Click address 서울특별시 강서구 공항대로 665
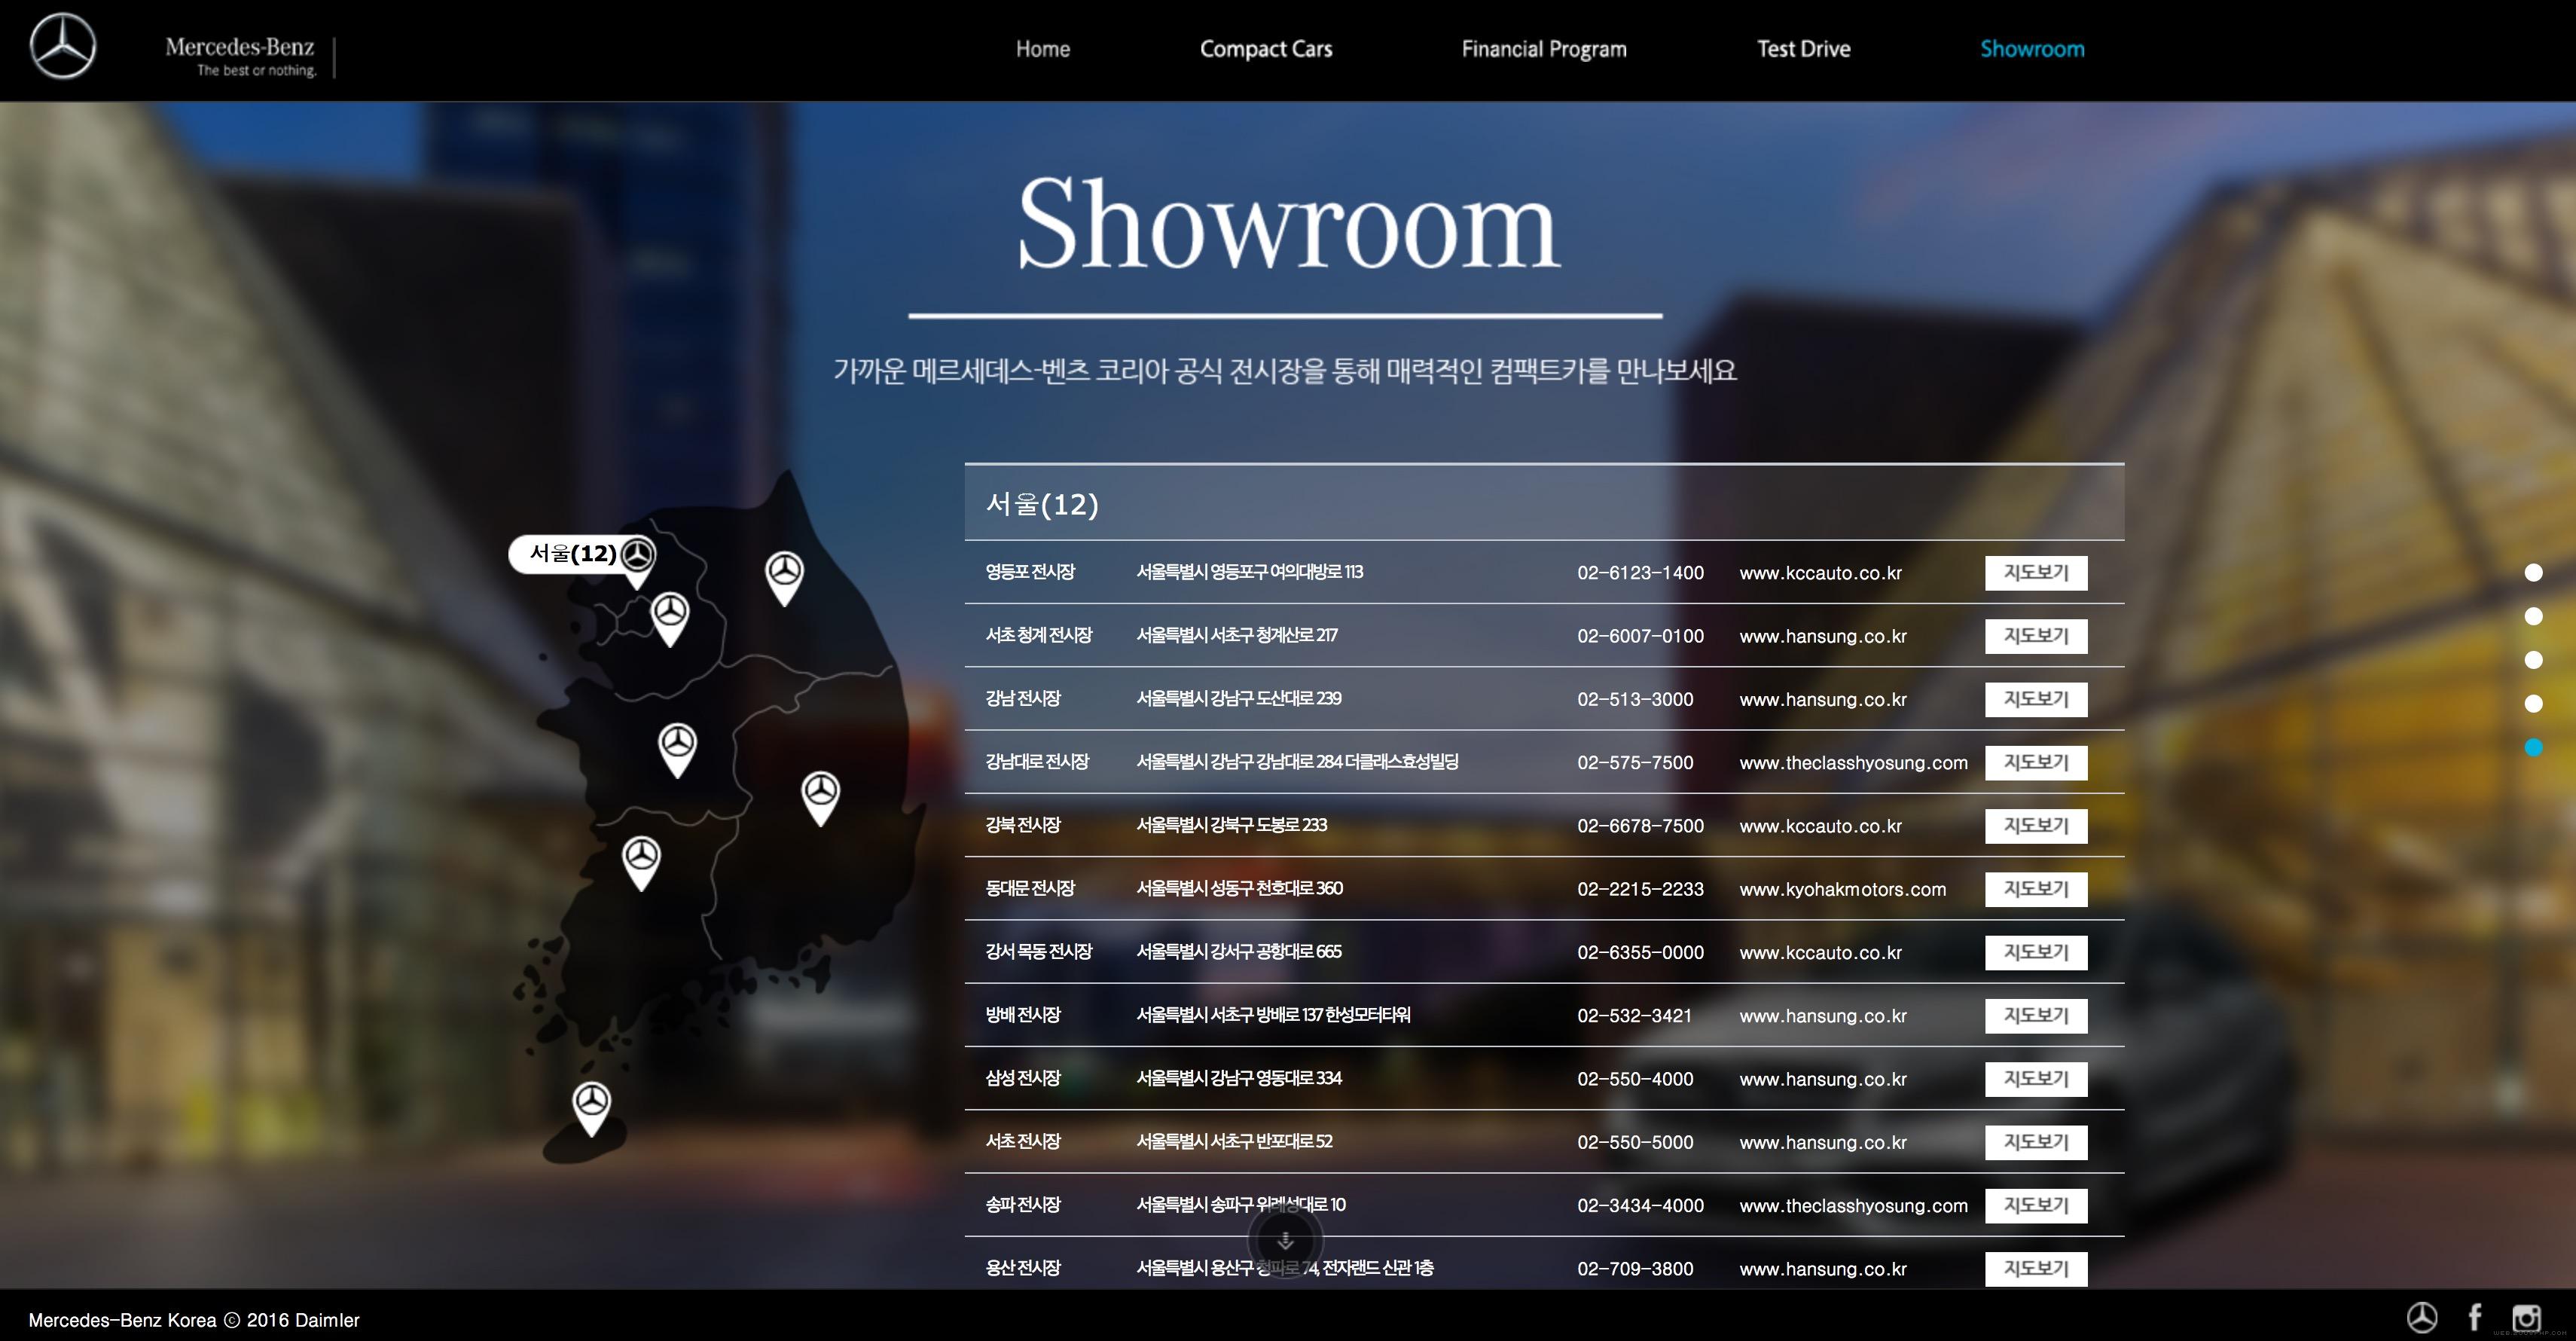The height and width of the screenshot is (1341, 2576). (x=1238, y=951)
